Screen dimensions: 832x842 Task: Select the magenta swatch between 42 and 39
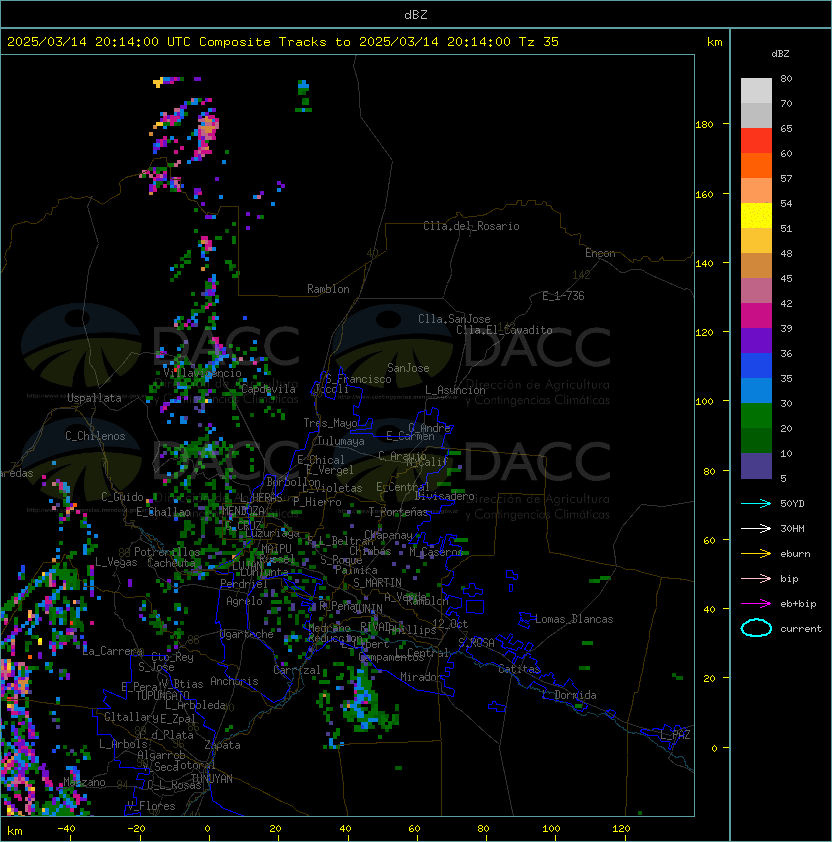[756, 316]
